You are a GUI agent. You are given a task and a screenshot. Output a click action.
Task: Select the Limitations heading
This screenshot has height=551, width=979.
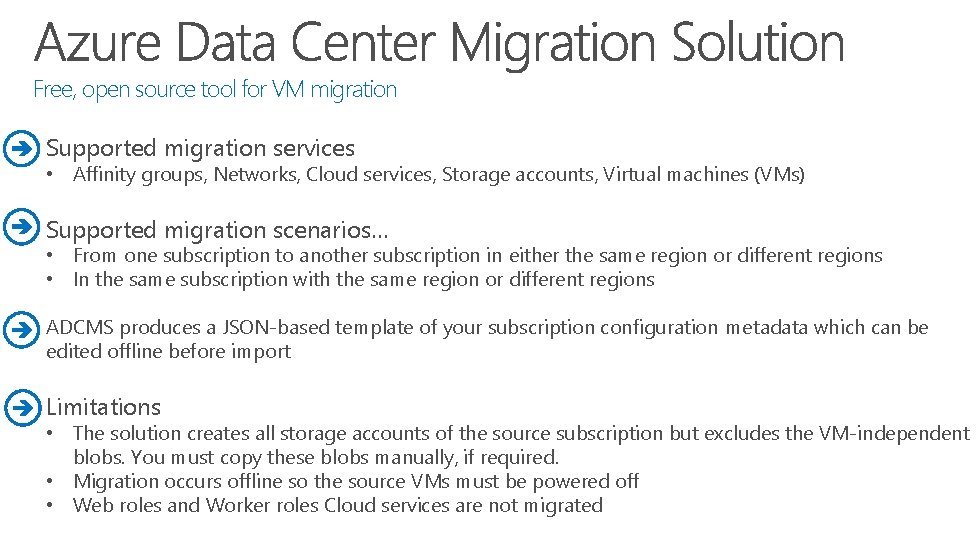(x=103, y=407)
